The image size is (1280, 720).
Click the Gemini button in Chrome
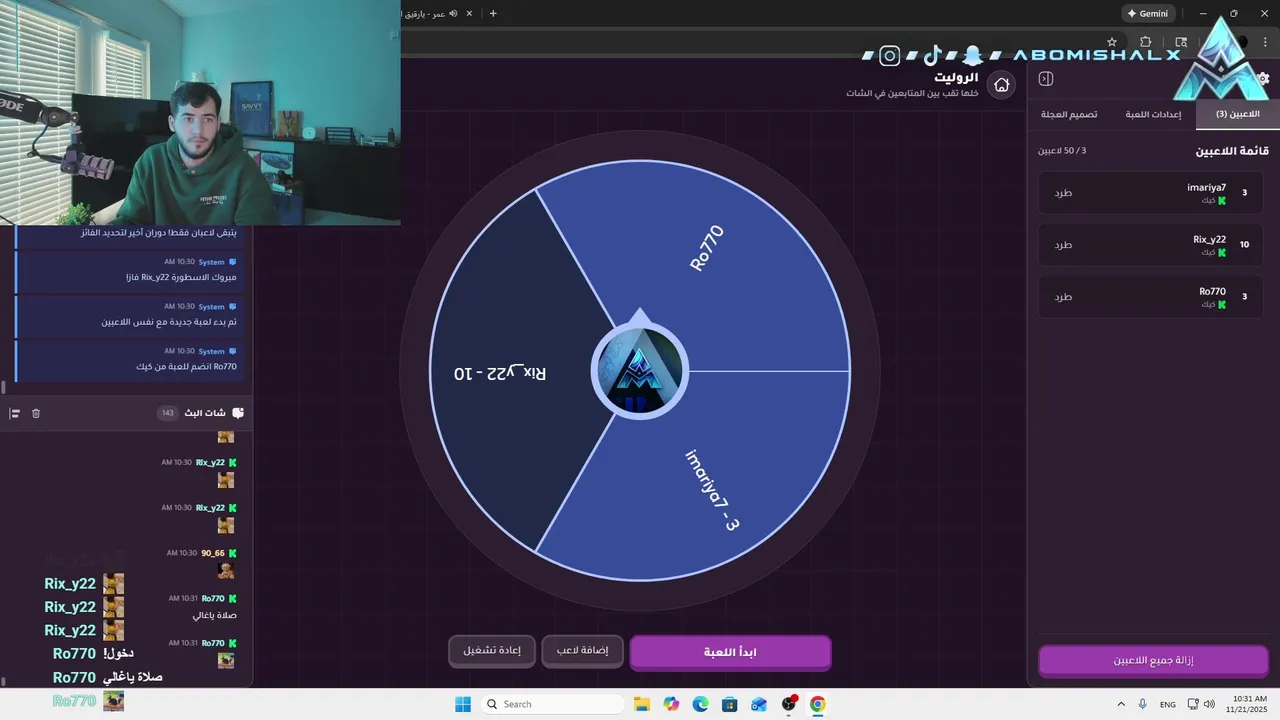(x=1147, y=14)
